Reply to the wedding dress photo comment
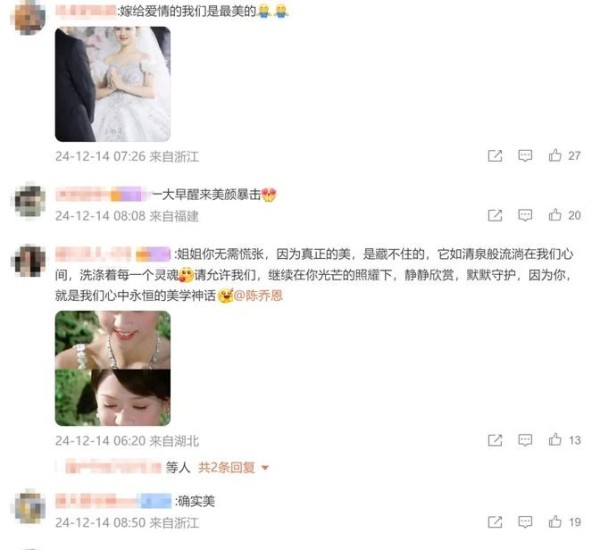Image resolution: width=600 pixels, height=550 pixels. [x=525, y=155]
